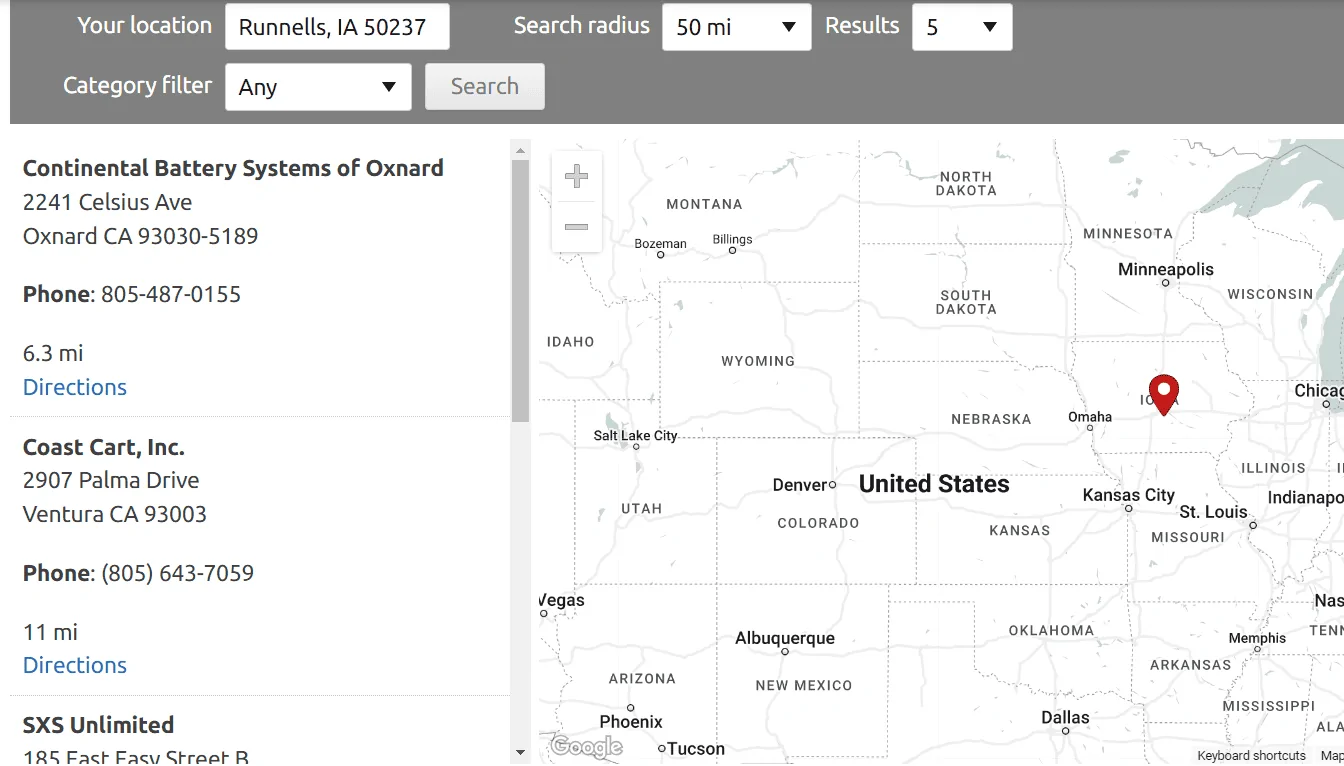Click the Bozeman label on the map
1344x766 pixels.
coord(660,243)
